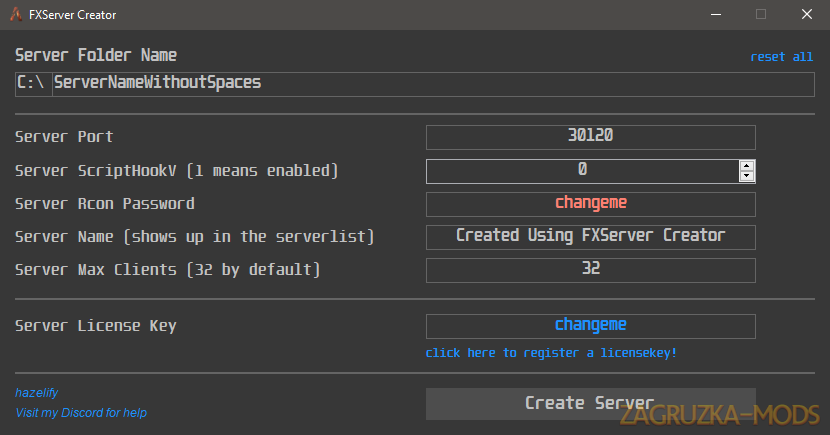Screen dimensions: 830x435
Task: Focus the ServerNameWithoutSpaces folder name field
Action: [x=433, y=84]
